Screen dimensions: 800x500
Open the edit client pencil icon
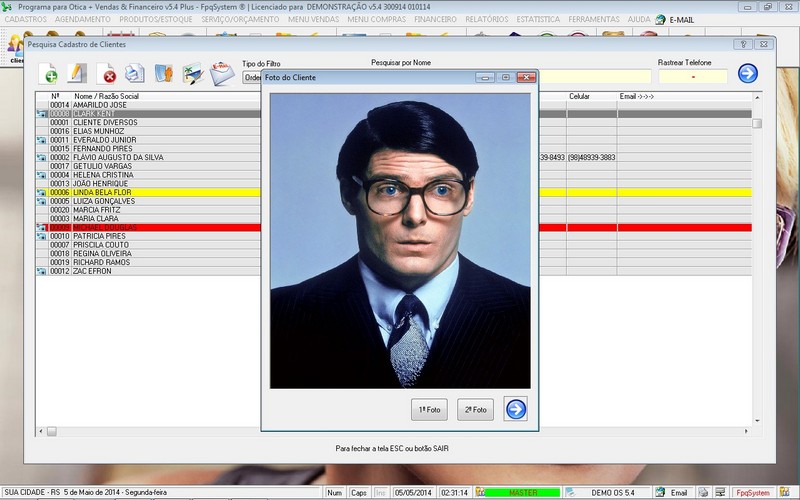point(77,73)
